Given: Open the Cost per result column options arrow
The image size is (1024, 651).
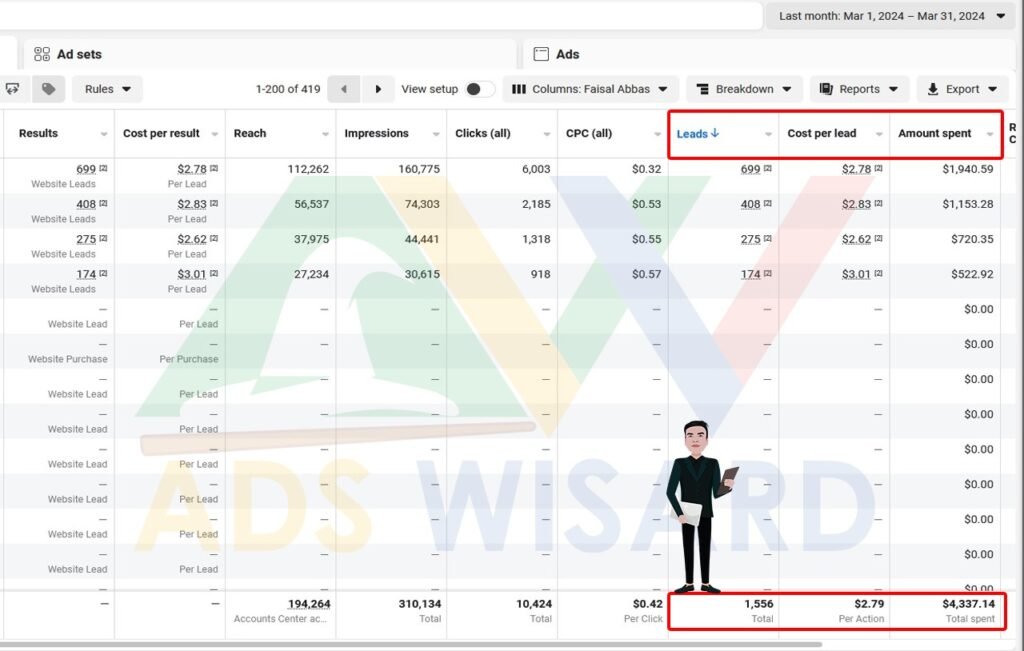Looking at the screenshot, I should click(x=214, y=134).
